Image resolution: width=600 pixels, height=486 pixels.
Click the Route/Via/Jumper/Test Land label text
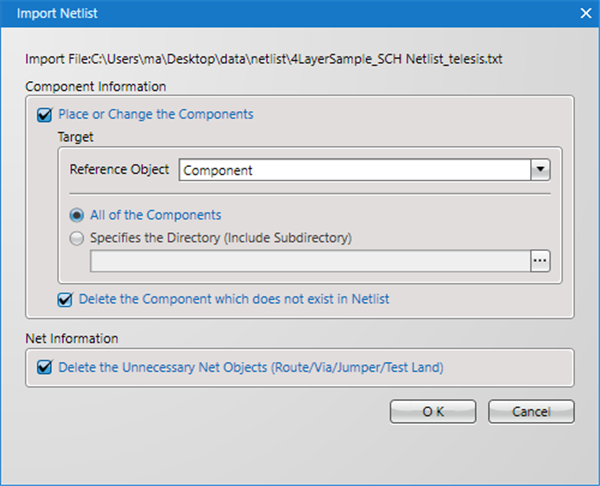coord(250,367)
